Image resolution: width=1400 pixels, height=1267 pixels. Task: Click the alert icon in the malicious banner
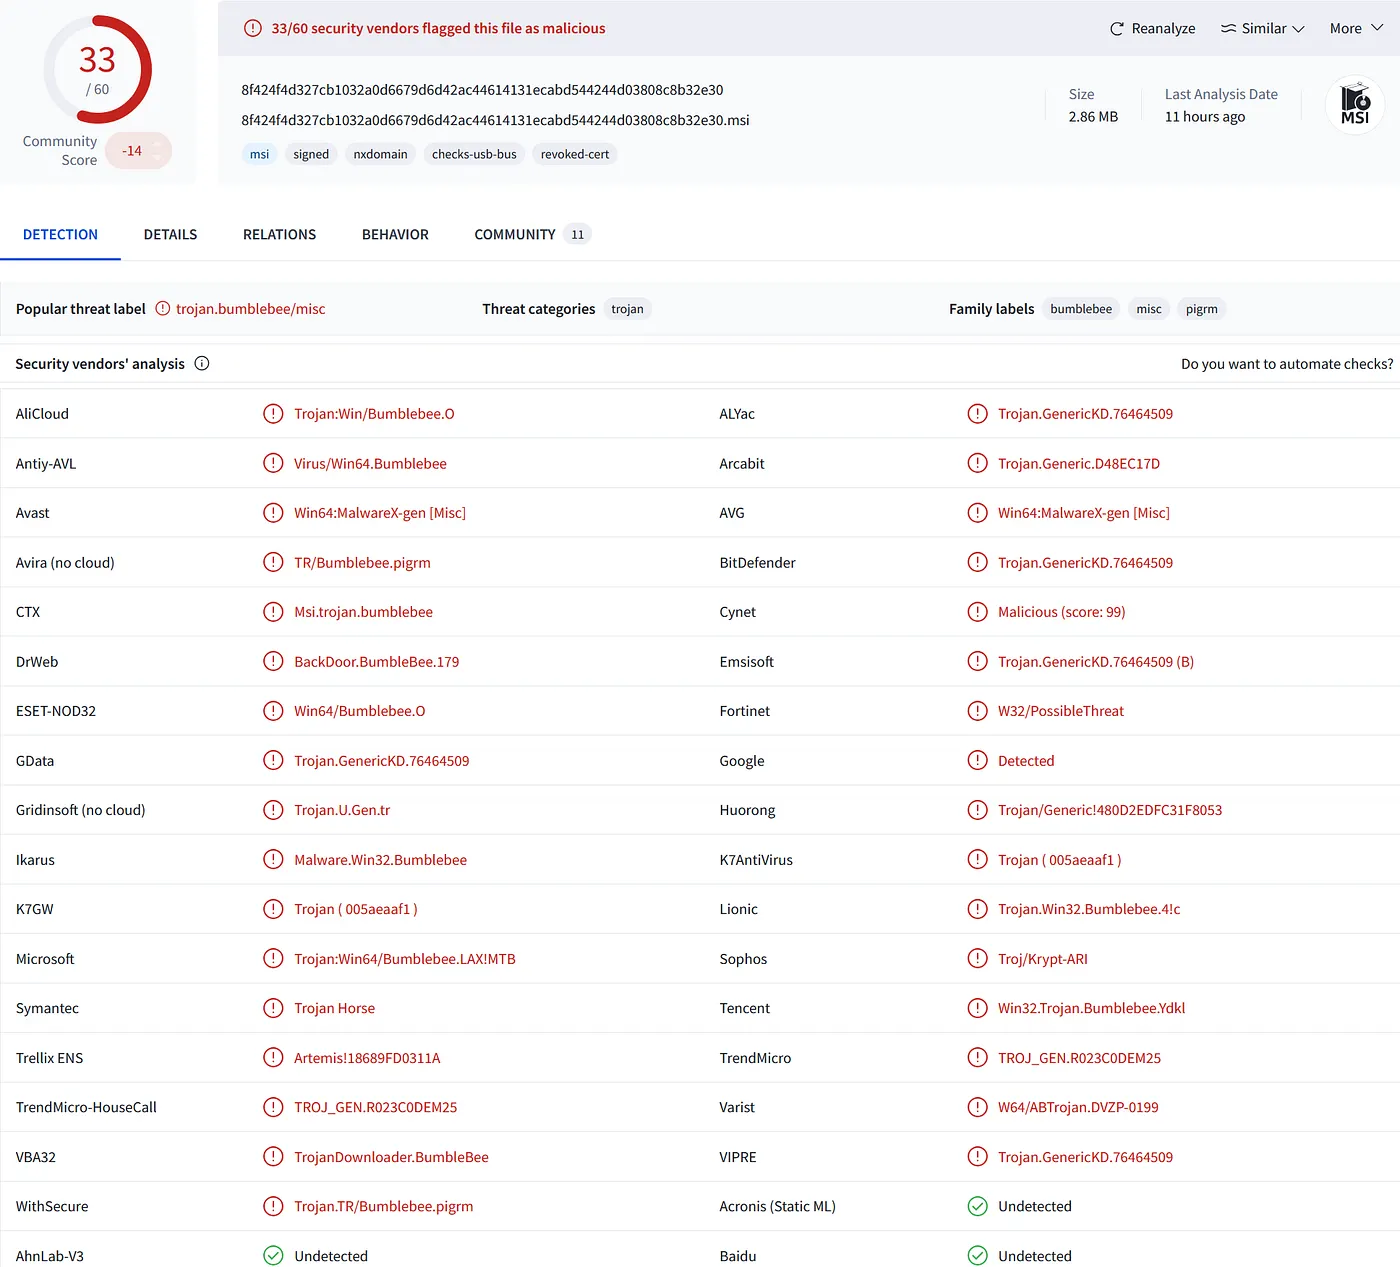click(x=252, y=28)
